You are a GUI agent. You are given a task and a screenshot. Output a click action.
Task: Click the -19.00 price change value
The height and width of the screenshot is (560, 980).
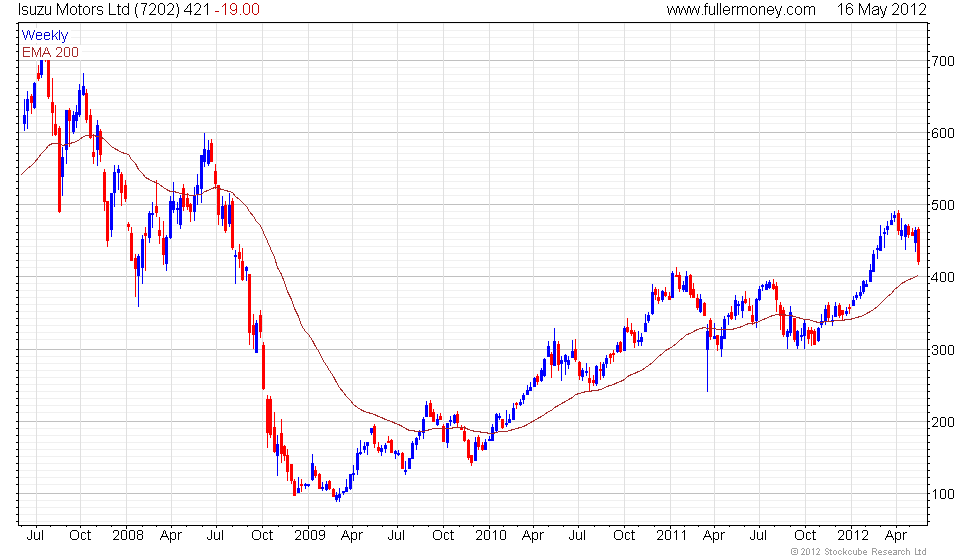pyautogui.click(x=237, y=10)
